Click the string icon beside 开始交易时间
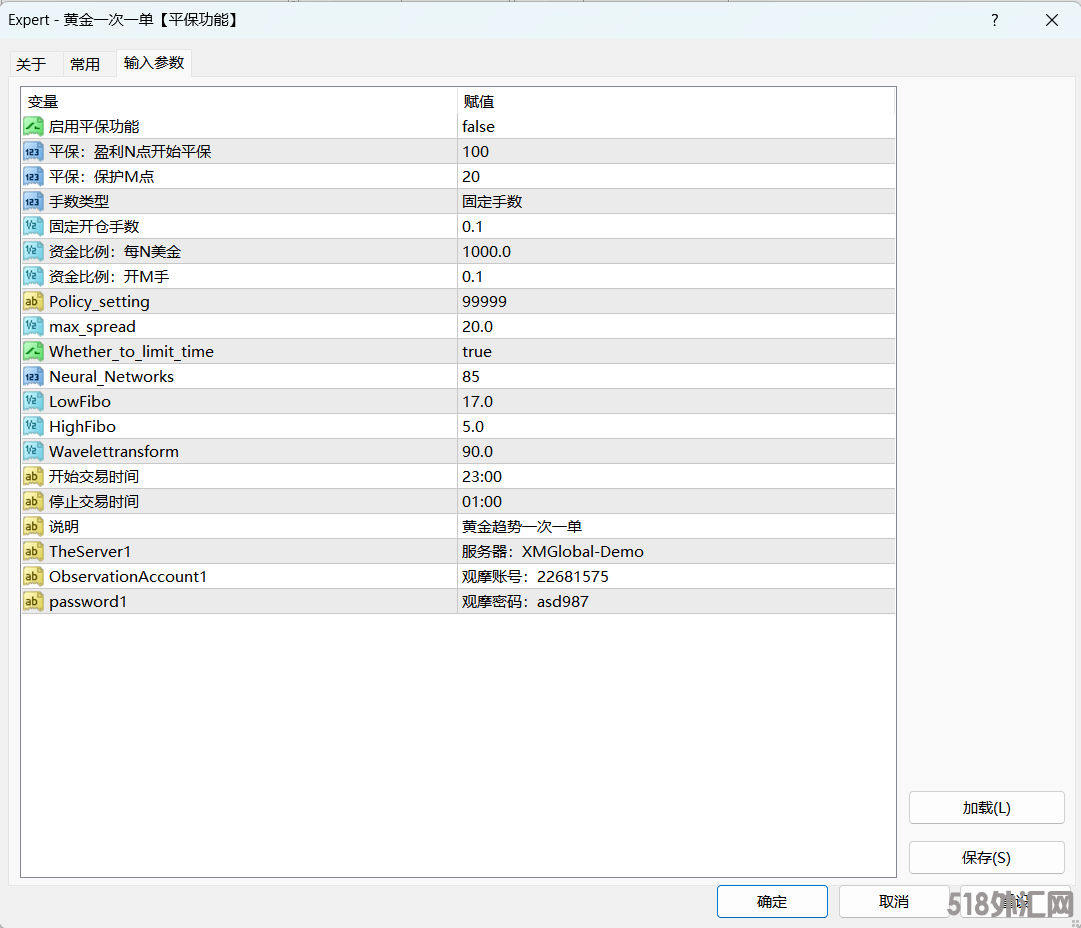Viewport: 1081px width, 928px height. 33,476
